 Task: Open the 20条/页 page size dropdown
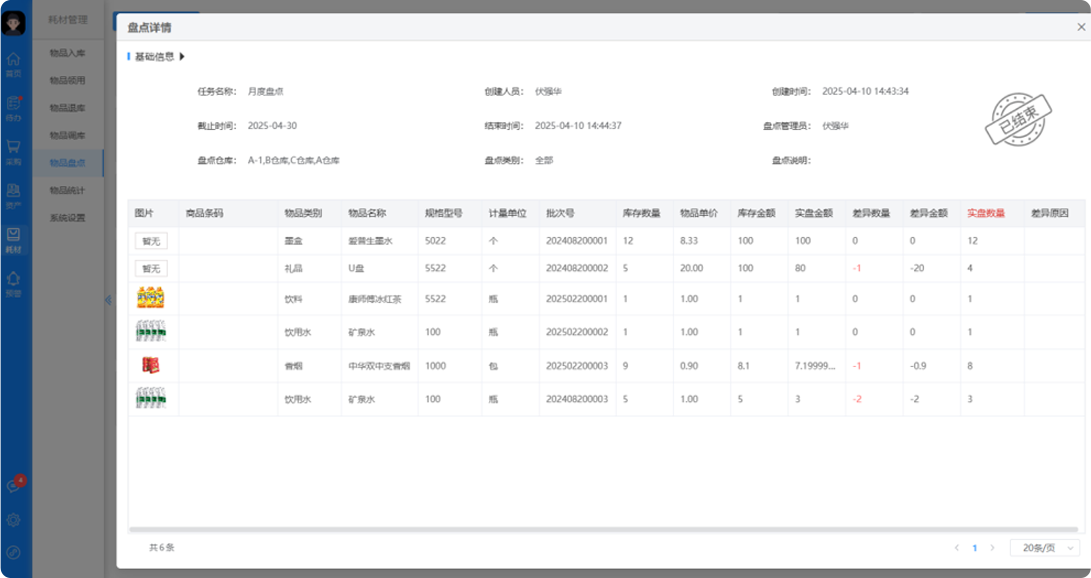tap(1044, 548)
